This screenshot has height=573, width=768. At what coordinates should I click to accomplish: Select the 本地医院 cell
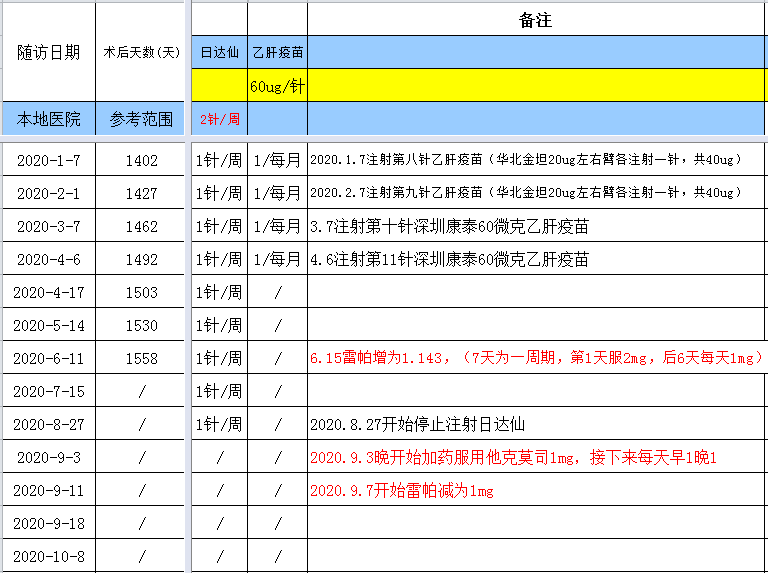[x=48, y=119]
